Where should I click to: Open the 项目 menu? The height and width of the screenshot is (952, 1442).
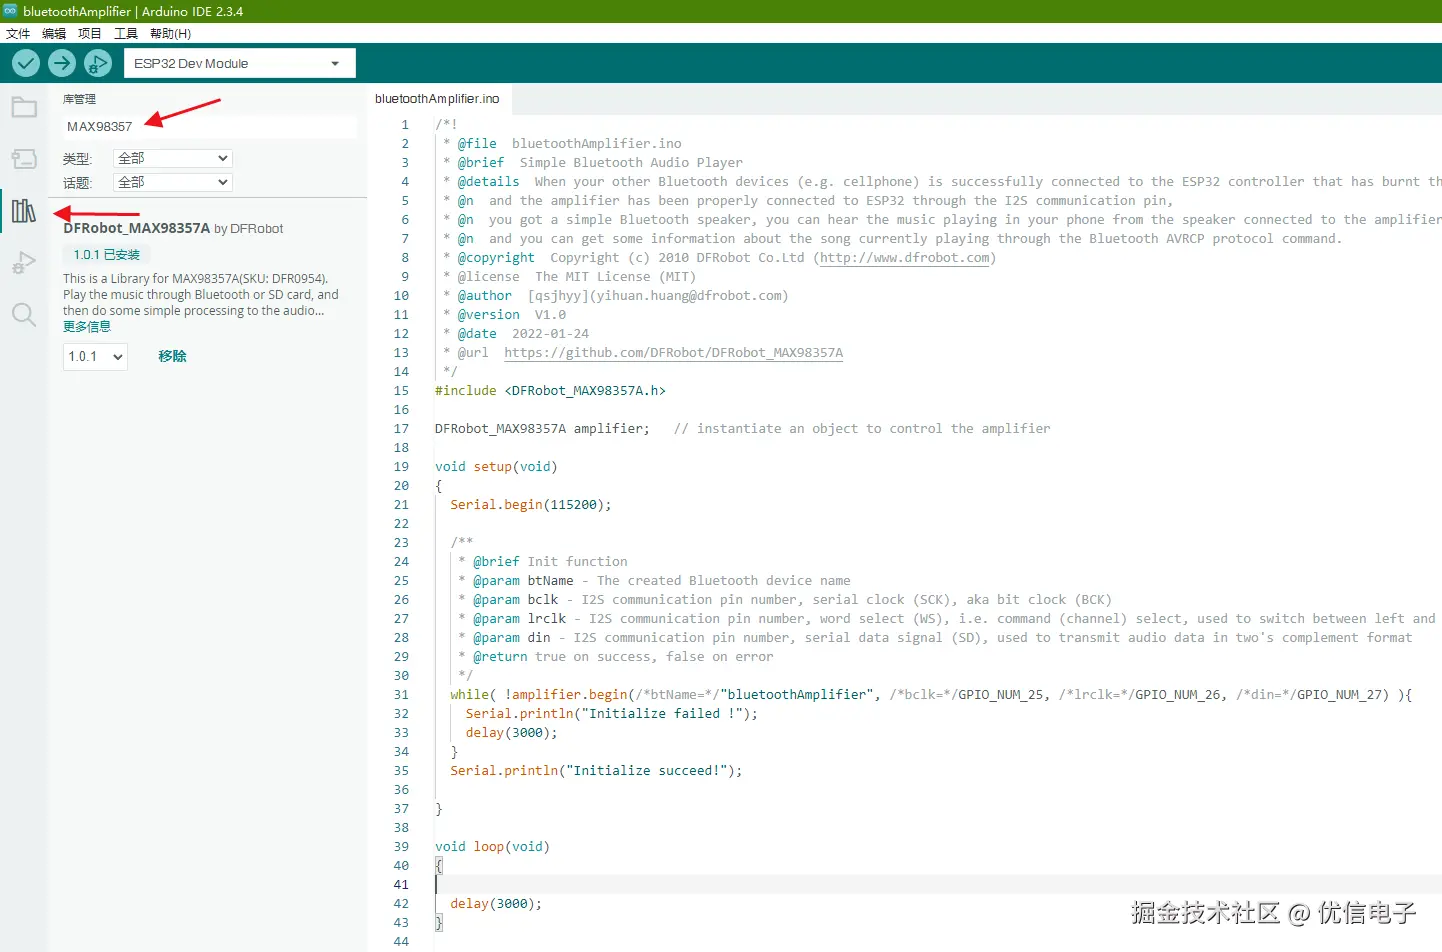90,33
